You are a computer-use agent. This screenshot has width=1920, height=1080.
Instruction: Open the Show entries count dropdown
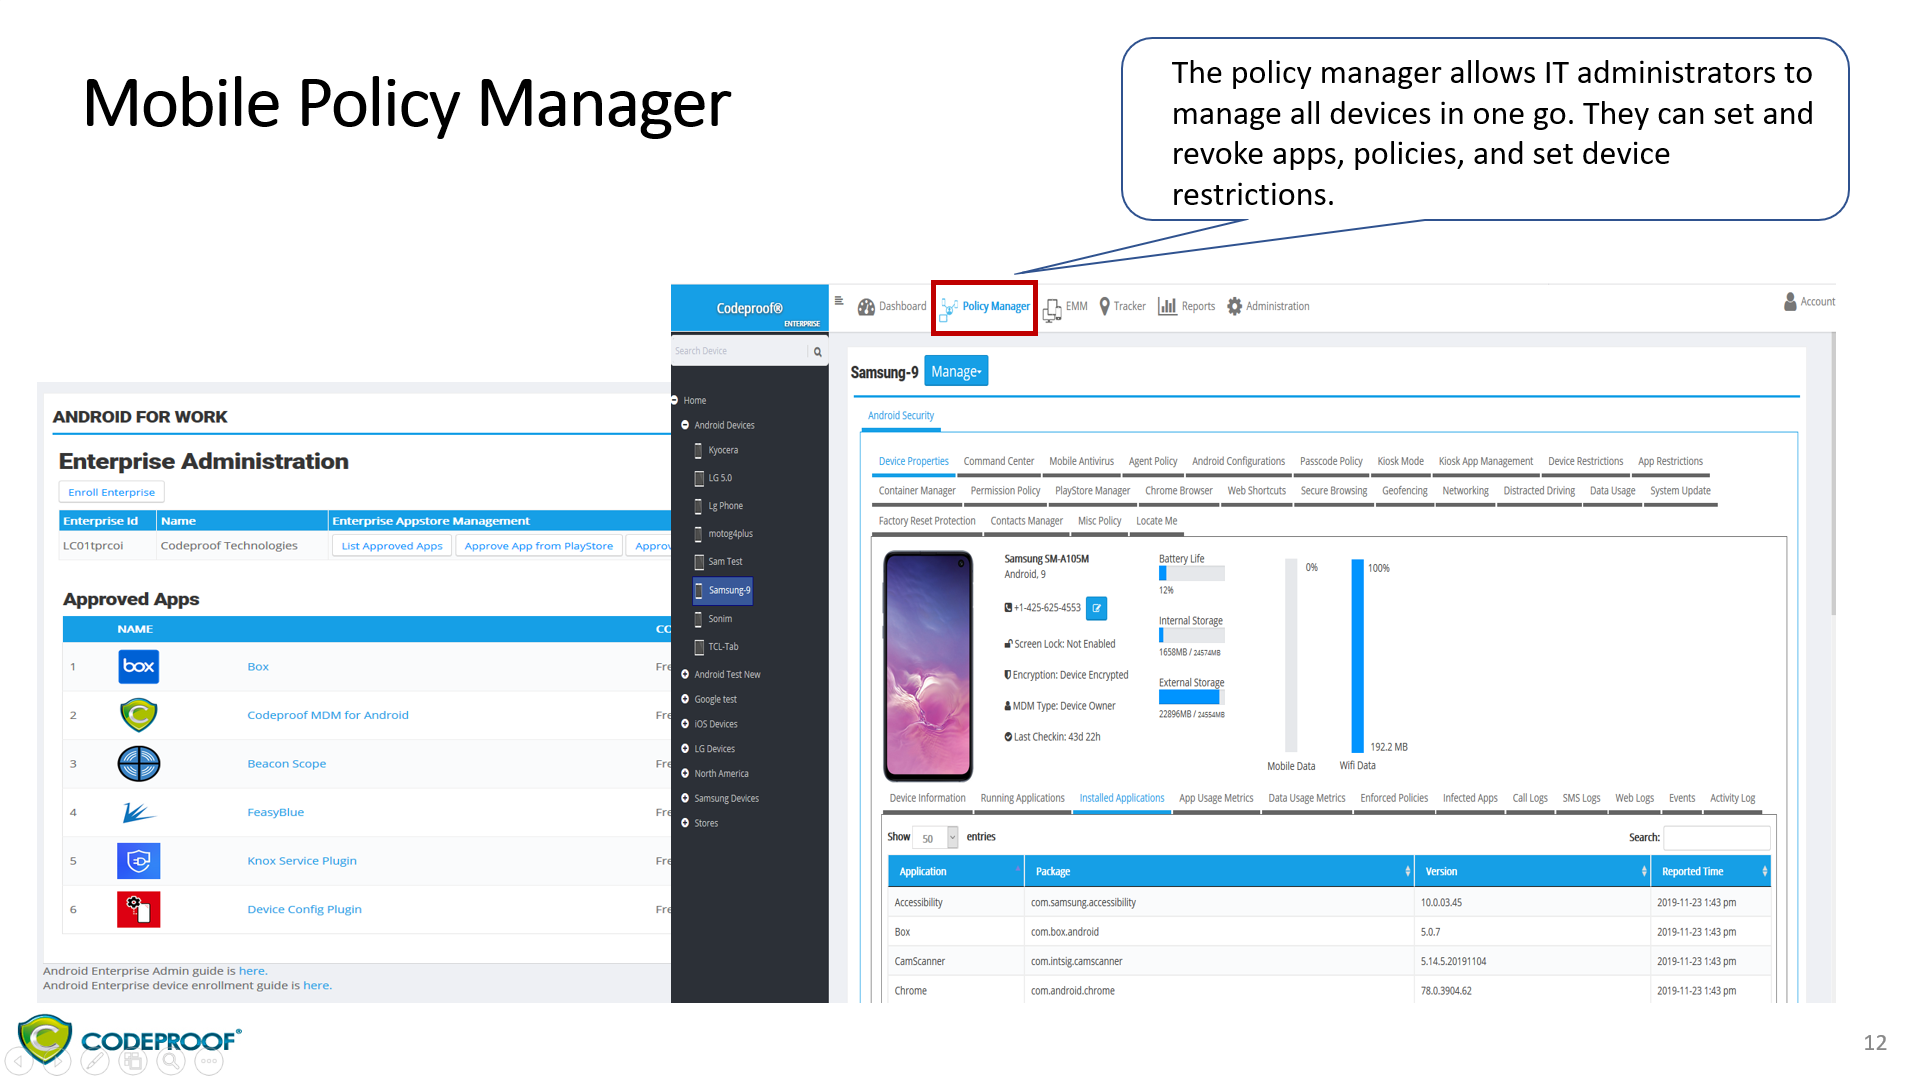[x=936, y=838]
